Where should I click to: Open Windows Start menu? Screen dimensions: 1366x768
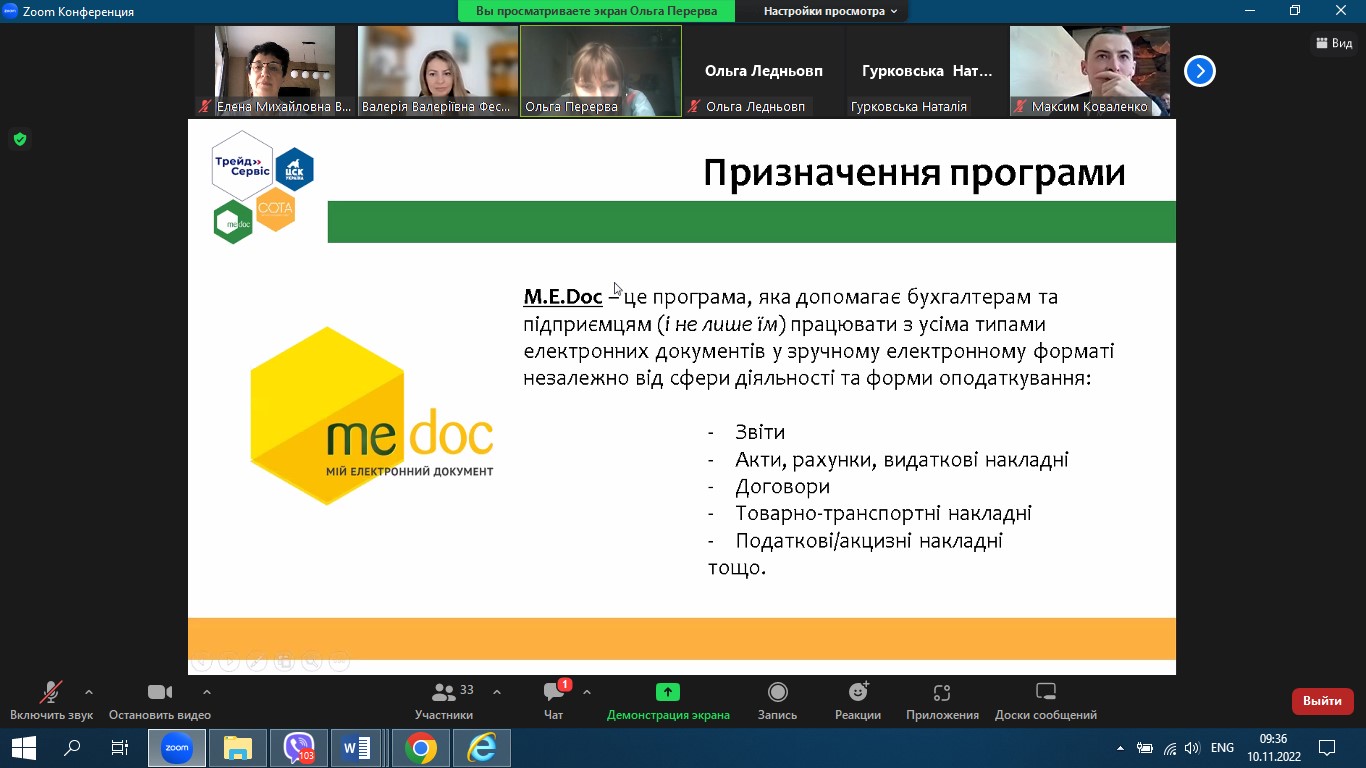(x=23, y=747)
